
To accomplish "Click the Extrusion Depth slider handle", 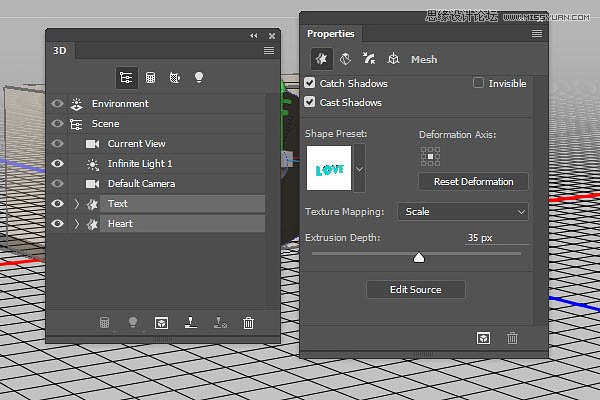I will [419, 258].
